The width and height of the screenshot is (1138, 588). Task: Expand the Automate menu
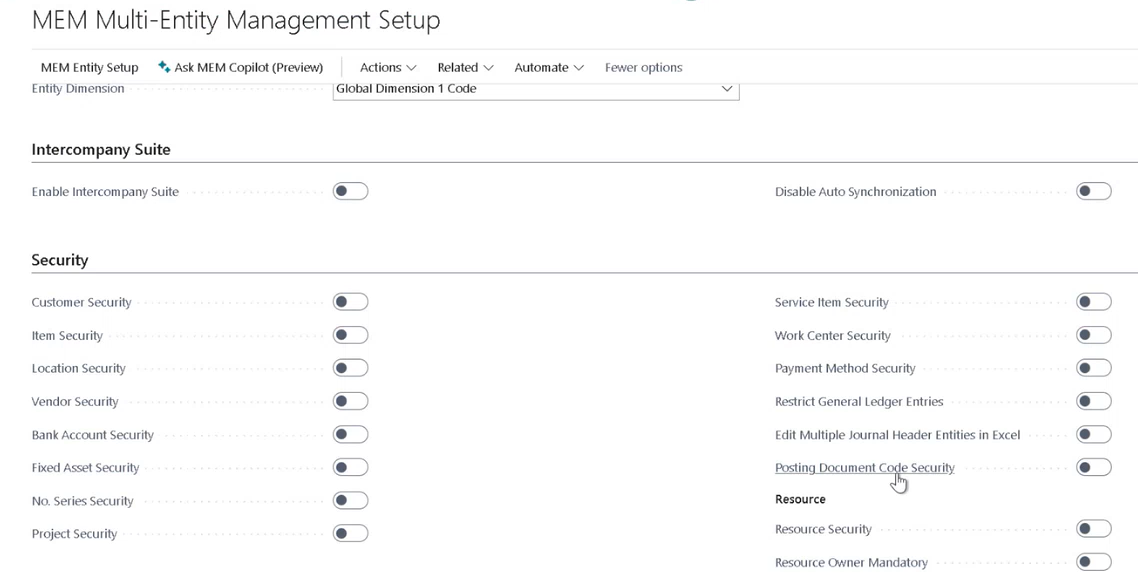(x=549, y=68)
